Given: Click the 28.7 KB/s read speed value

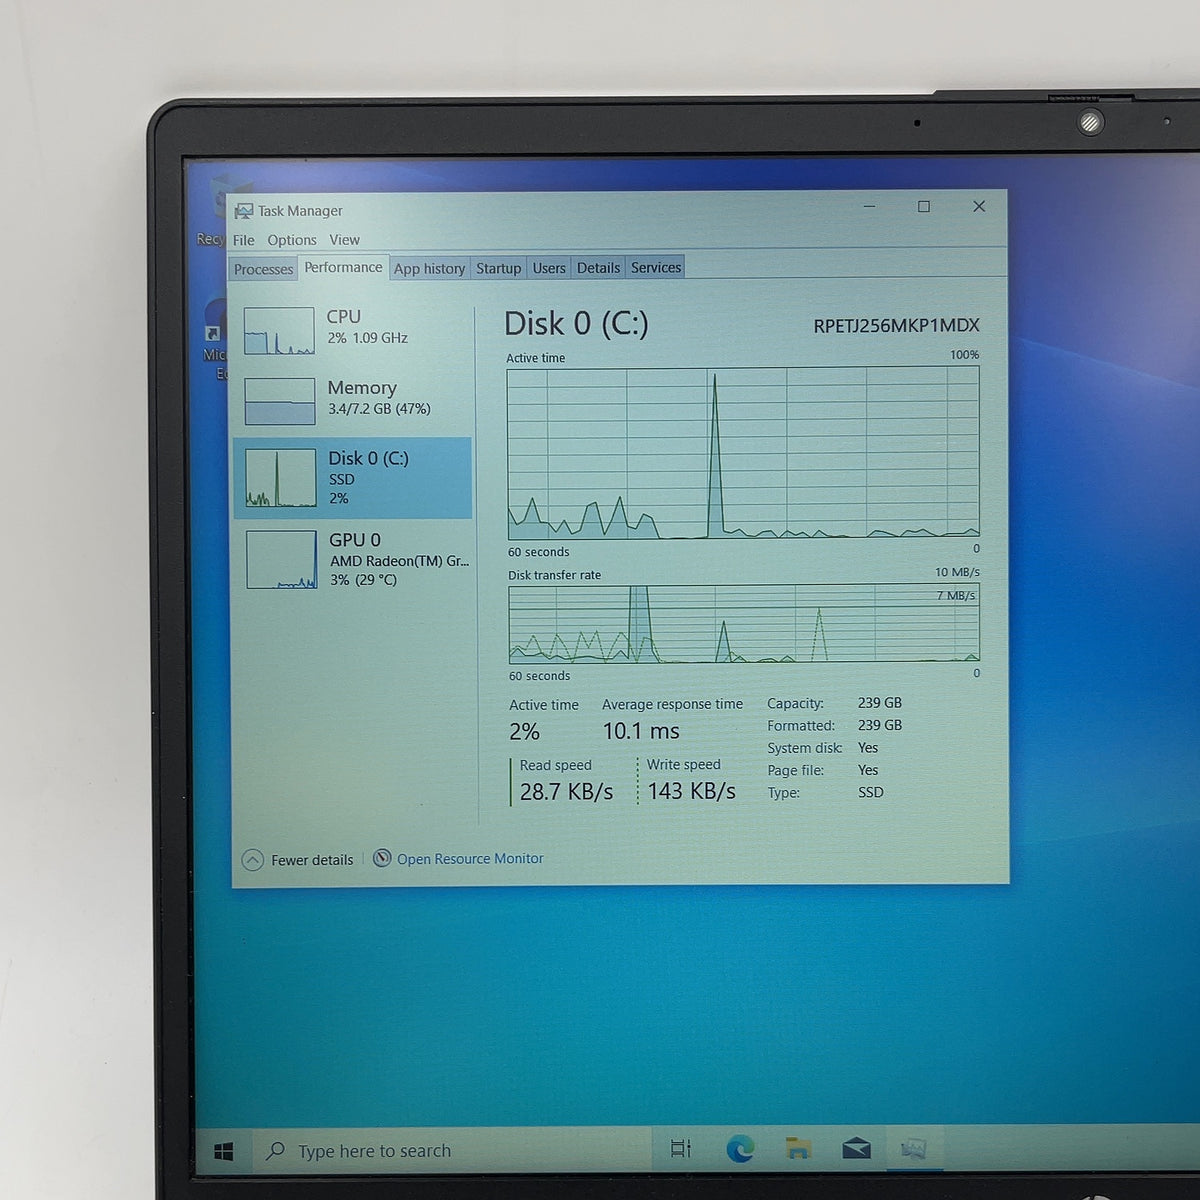Looking at the screenshot, I should (x=566, y=792).
